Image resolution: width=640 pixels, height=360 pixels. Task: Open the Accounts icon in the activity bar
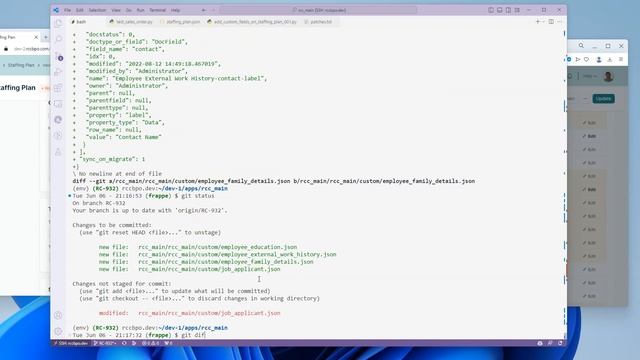(x=58, y=315)
